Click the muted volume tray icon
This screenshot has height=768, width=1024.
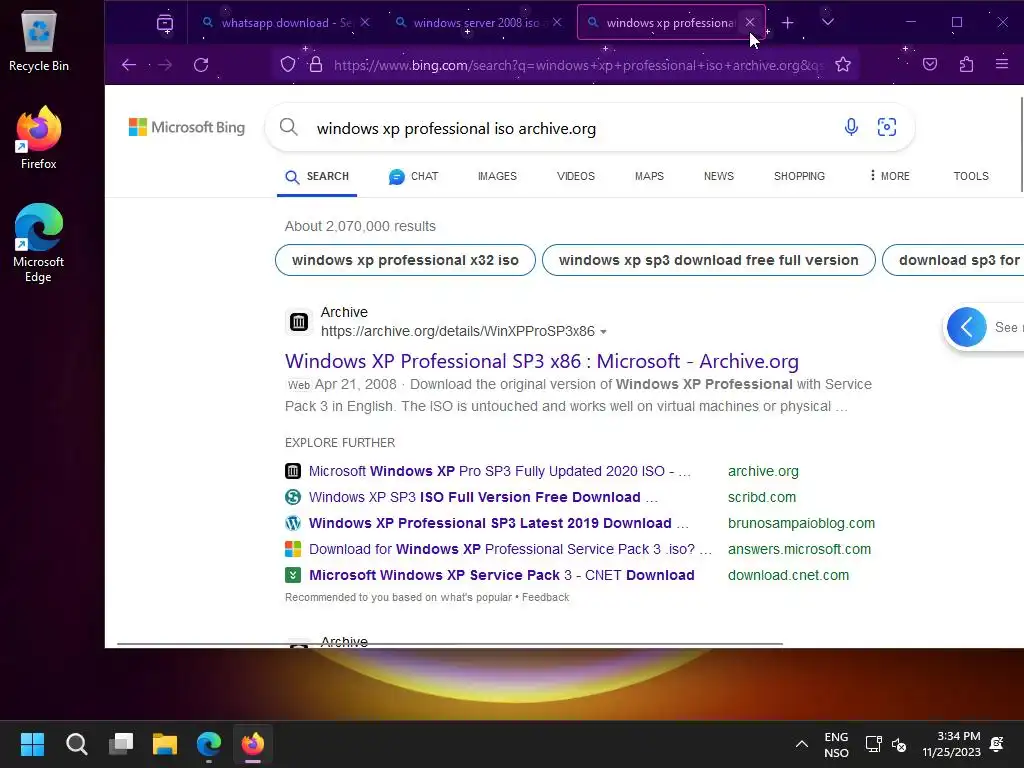pos(899,744)
